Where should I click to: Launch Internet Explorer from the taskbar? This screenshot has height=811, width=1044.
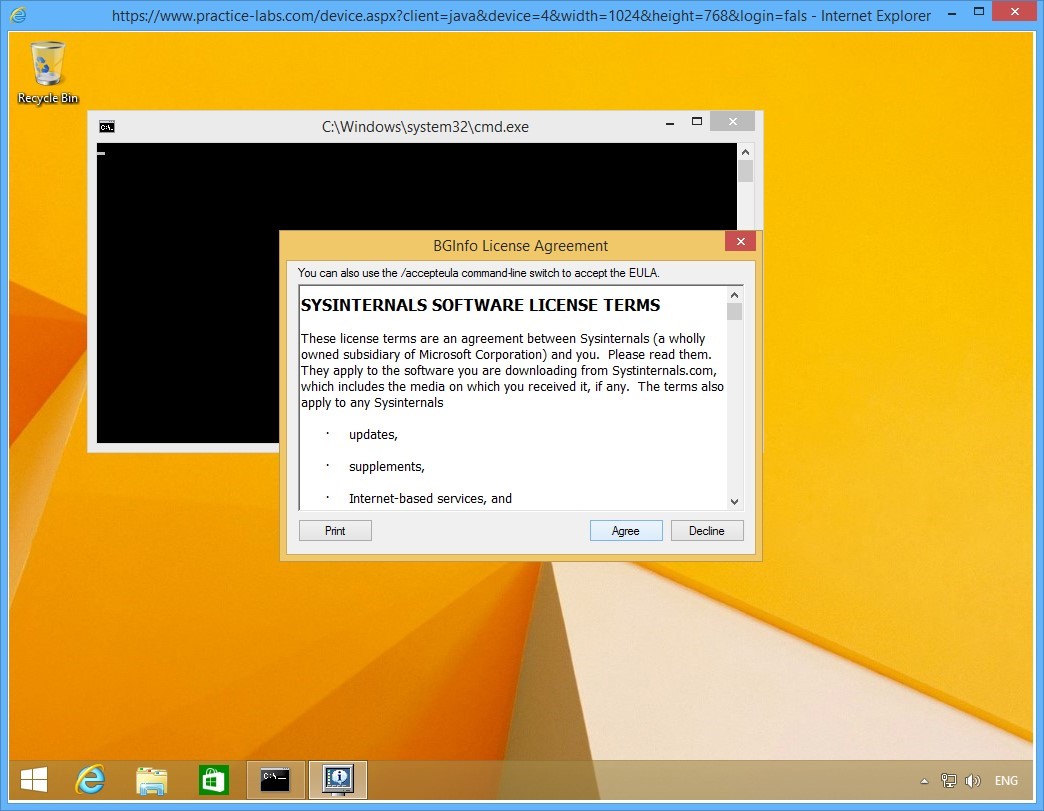89,779
